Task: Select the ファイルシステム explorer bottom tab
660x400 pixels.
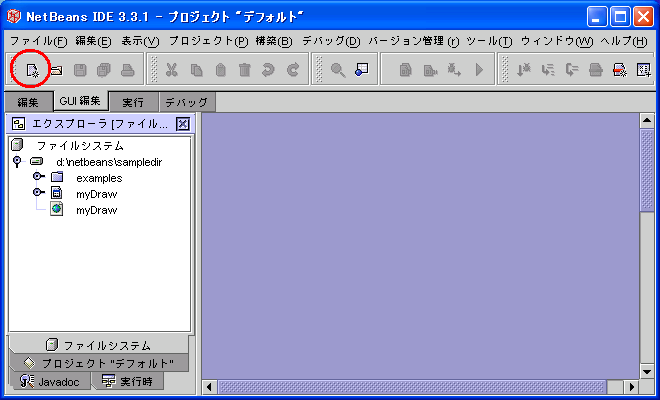Action: click(98, 345)
